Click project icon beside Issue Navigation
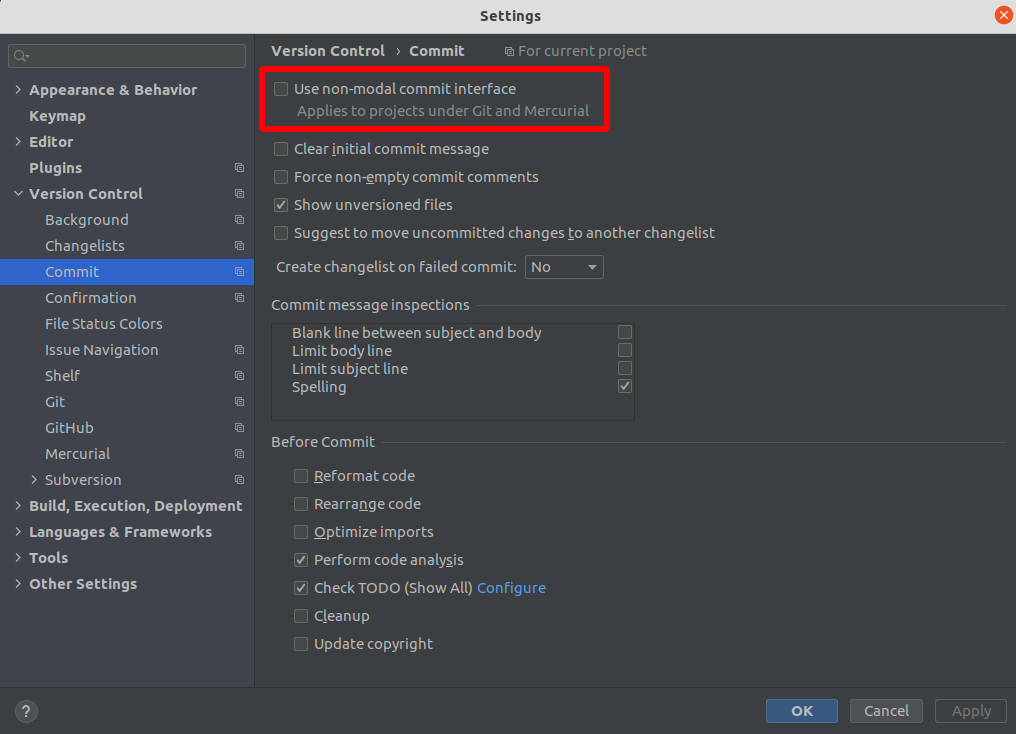 tap(239, 350)
